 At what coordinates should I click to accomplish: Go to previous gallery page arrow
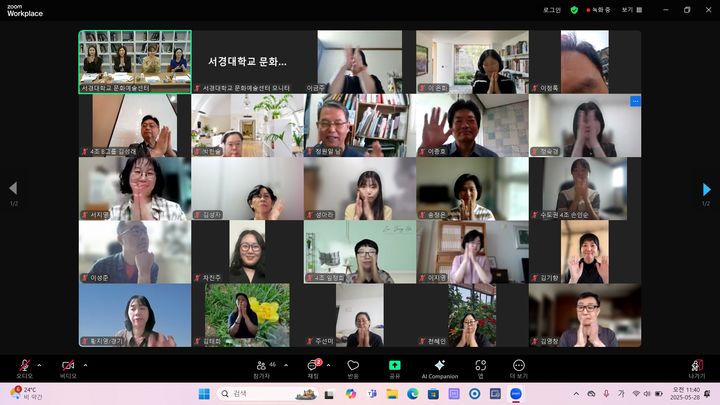click(x=13, y=188)
